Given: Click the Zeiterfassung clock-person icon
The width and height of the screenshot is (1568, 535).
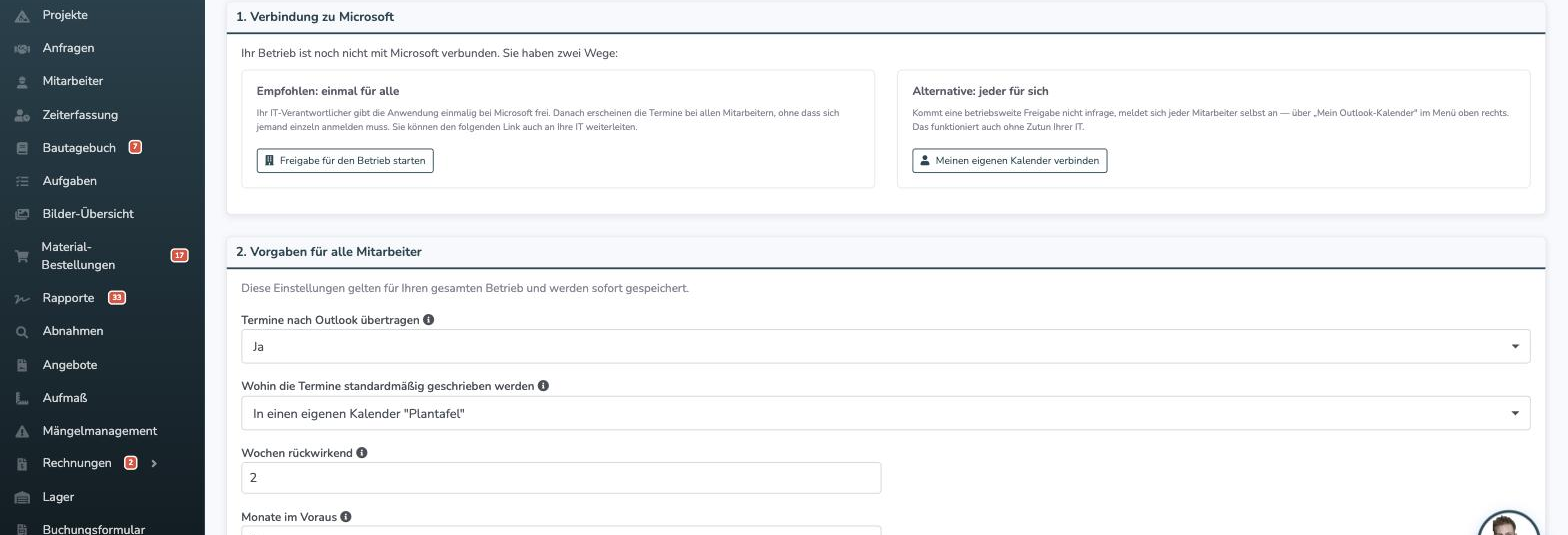Looking at the screenshot, I should (x=22, y=116).
